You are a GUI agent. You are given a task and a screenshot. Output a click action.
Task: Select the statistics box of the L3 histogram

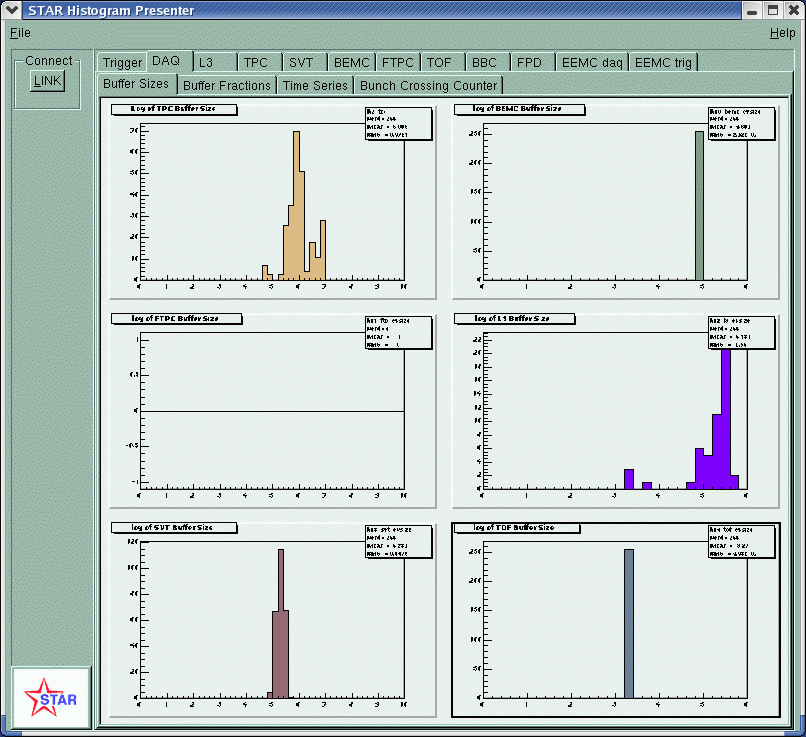click(x=741, y=333)
